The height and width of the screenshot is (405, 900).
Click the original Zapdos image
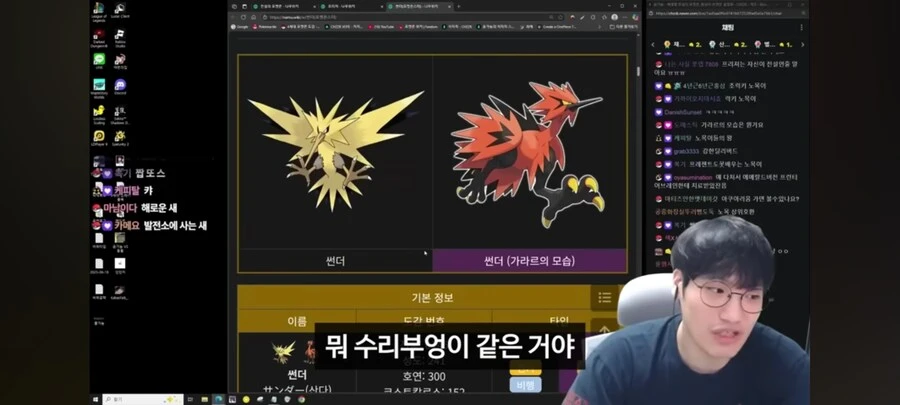pyautogui.click(x=335, y=151)
